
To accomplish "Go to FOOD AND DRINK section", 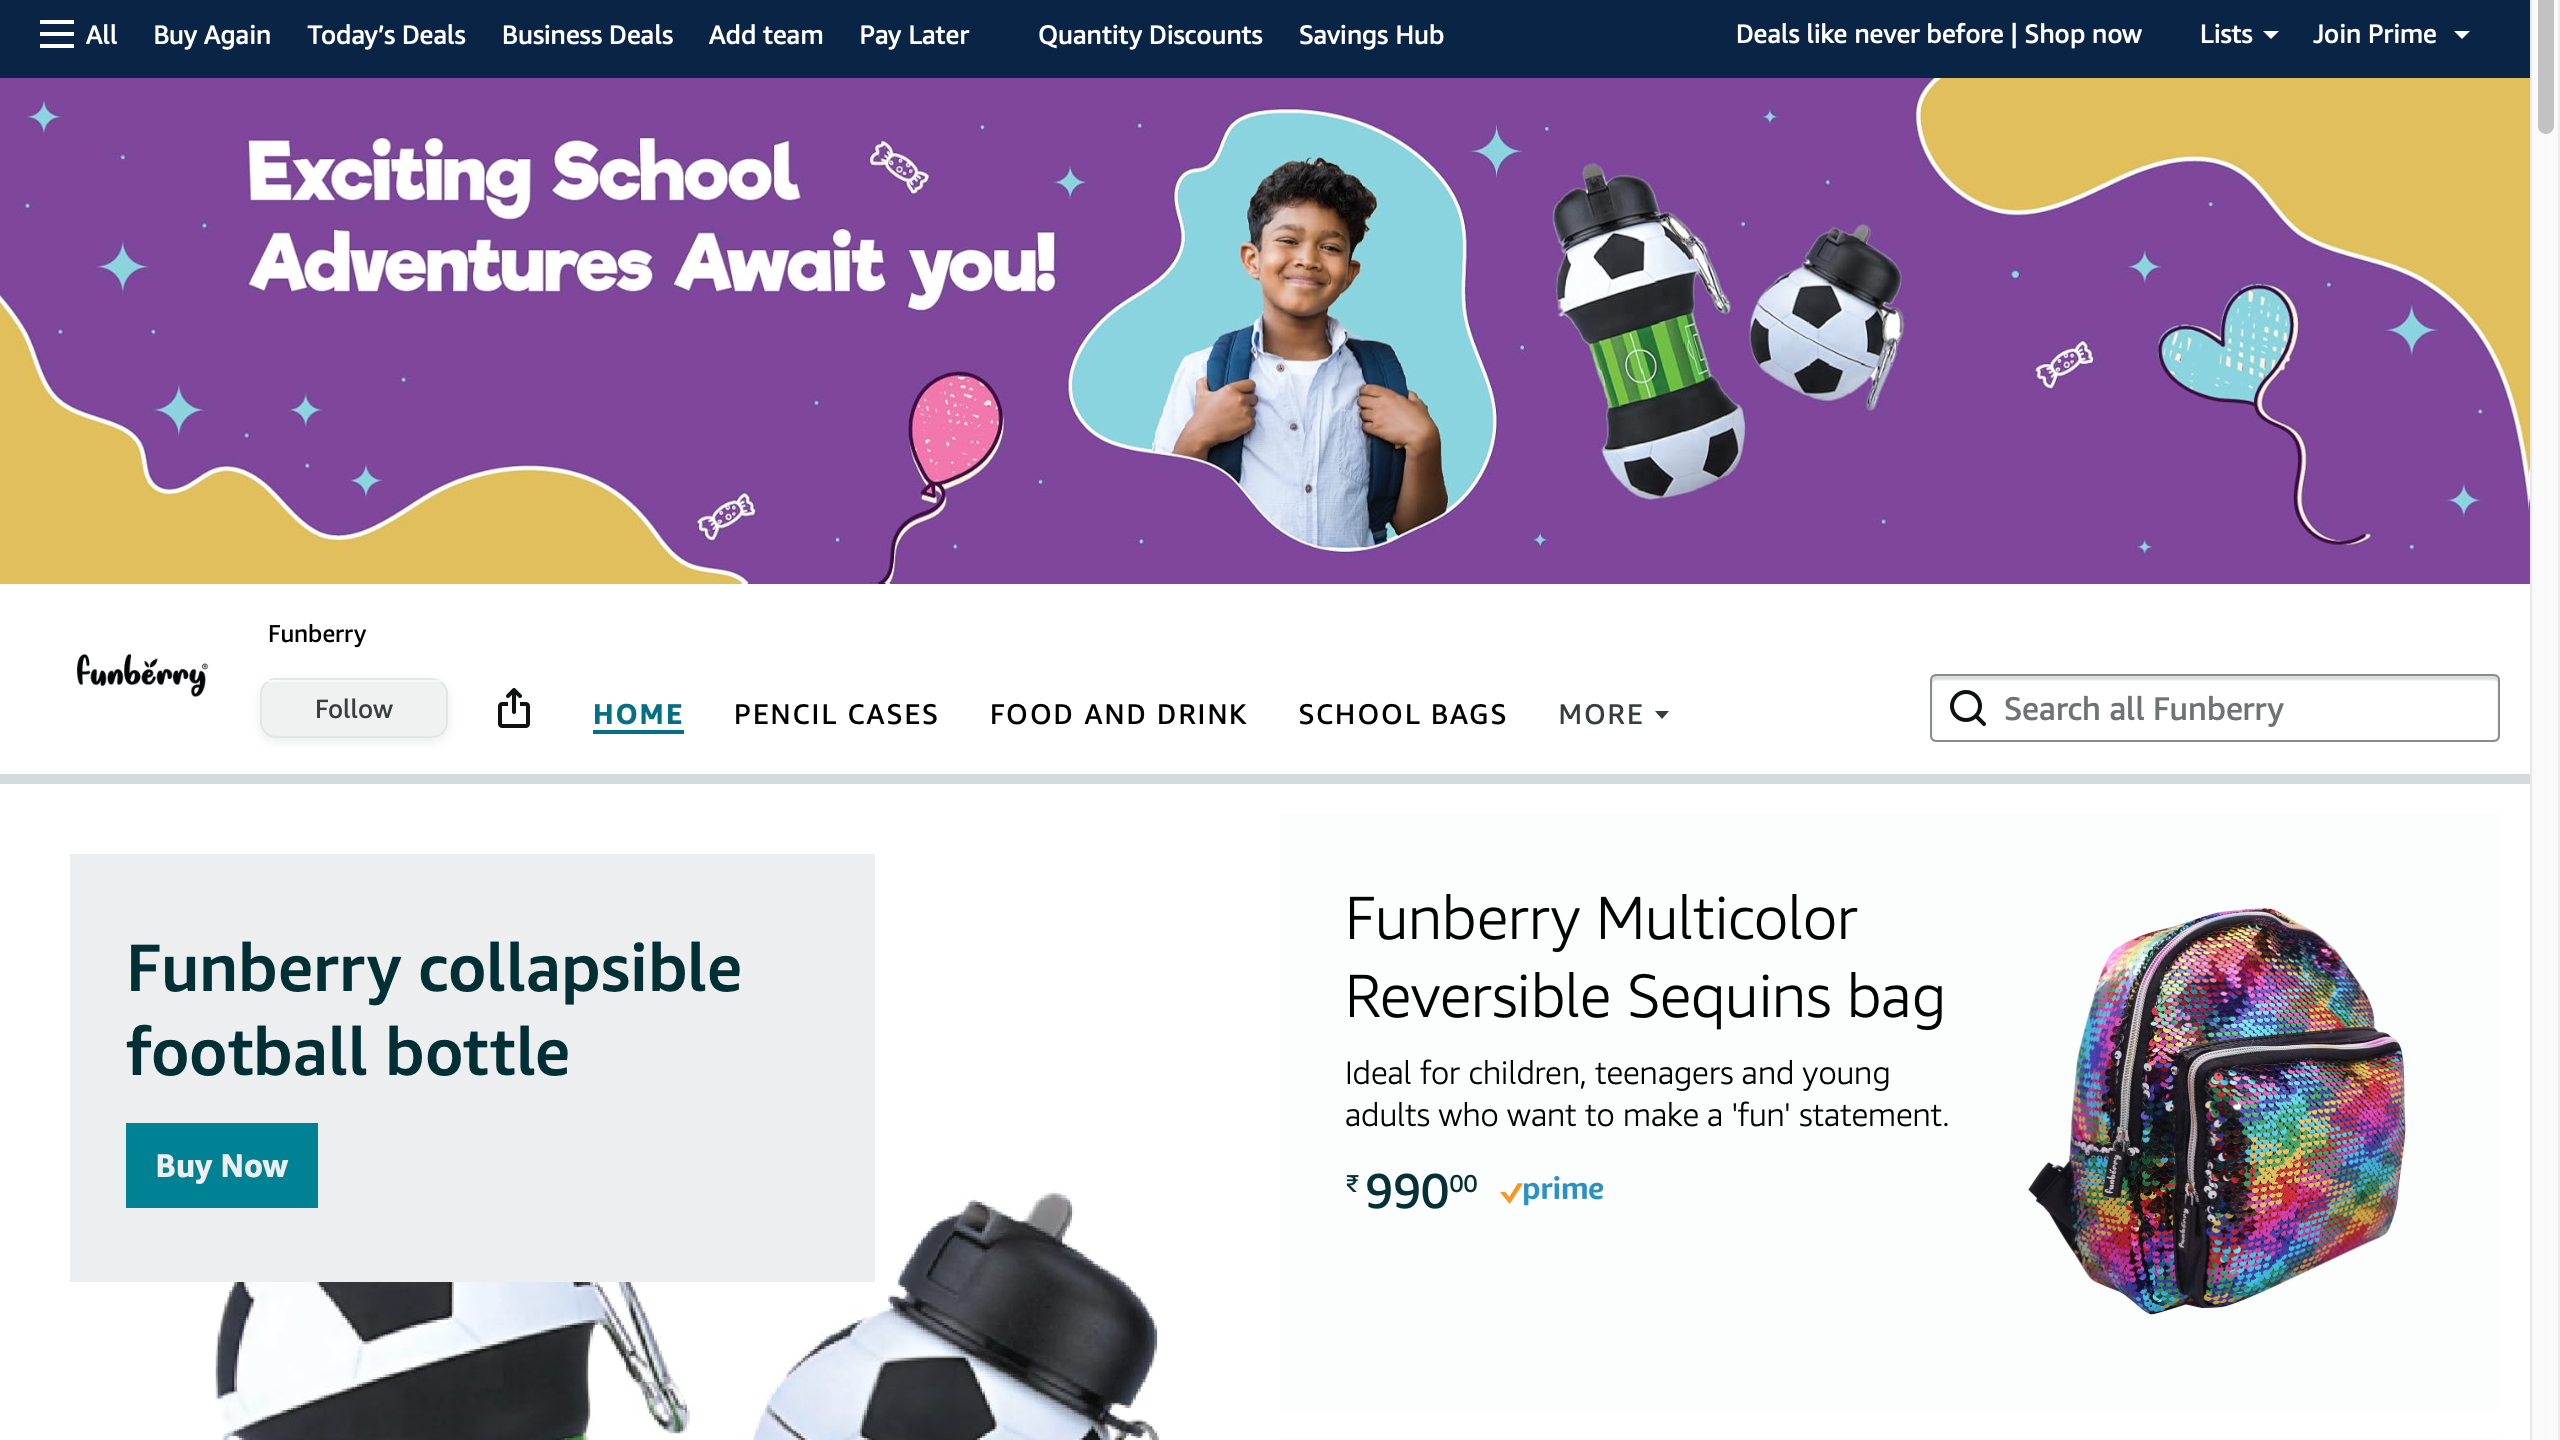I will click(x=1118, y=714).
